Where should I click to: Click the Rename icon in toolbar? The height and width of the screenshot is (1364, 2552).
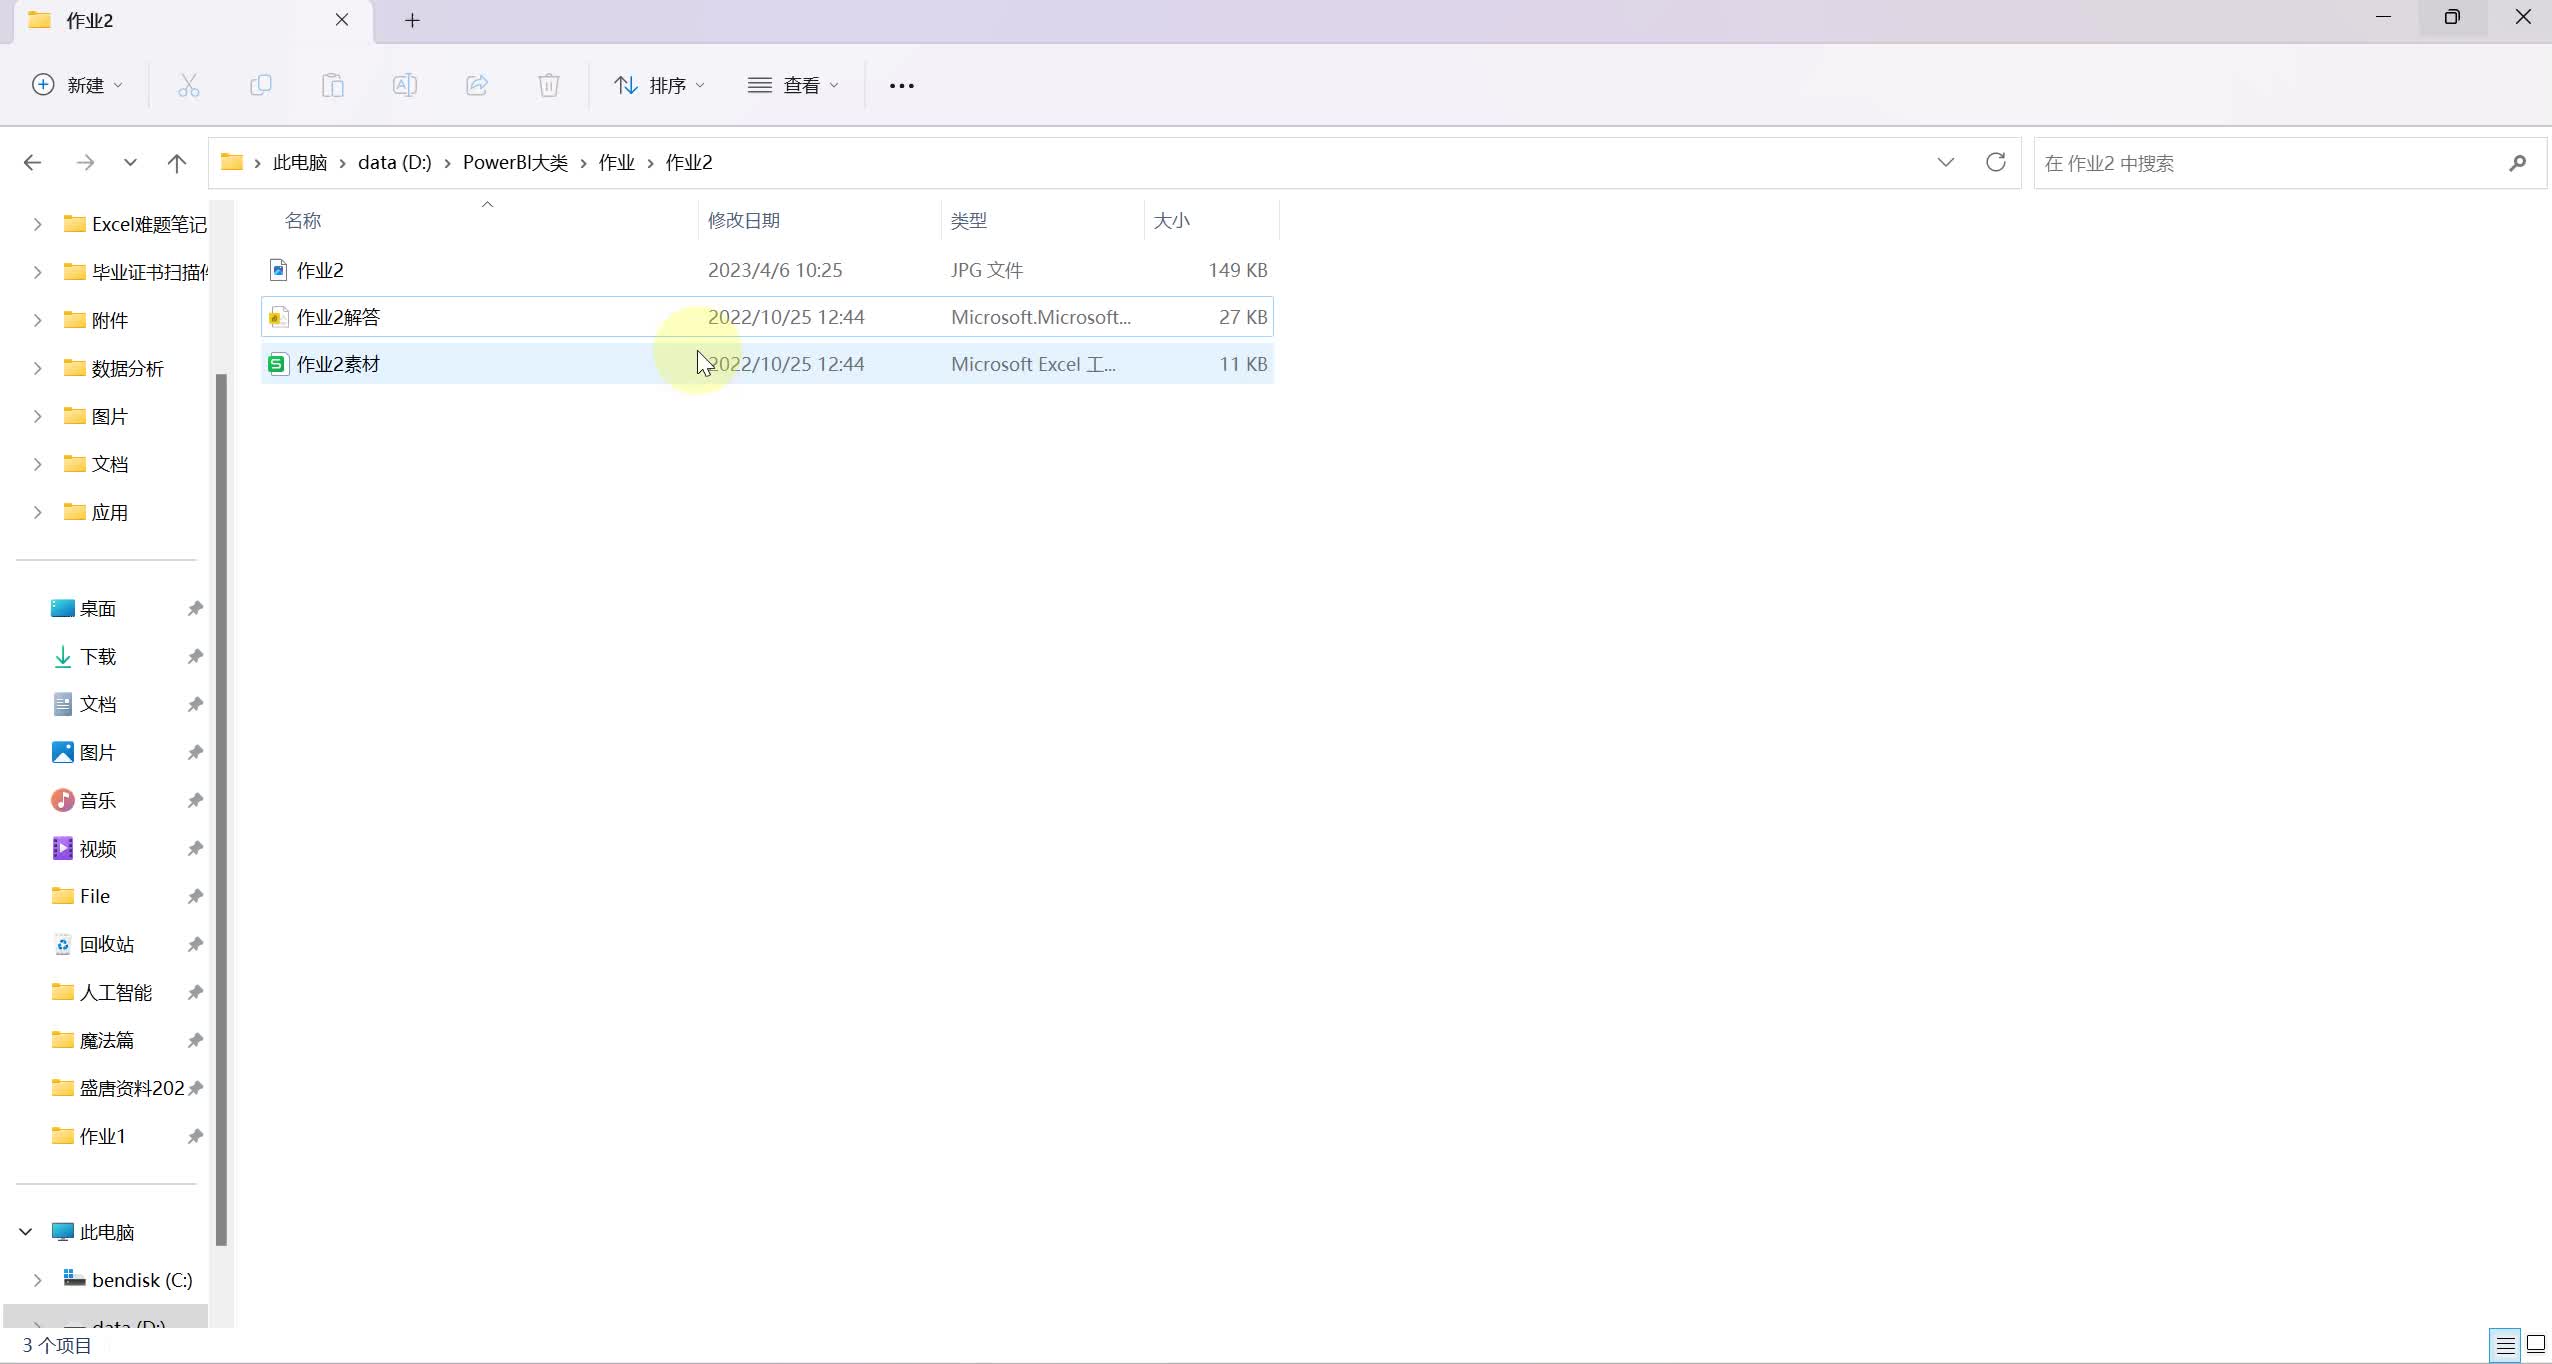click(x=404, y=85)
